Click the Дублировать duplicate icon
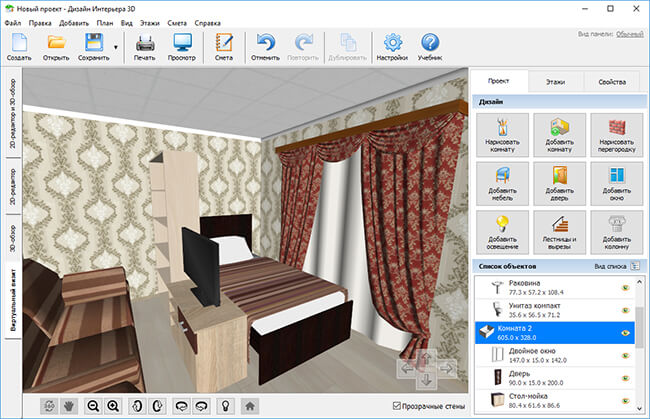 click(x=347, y=47)
